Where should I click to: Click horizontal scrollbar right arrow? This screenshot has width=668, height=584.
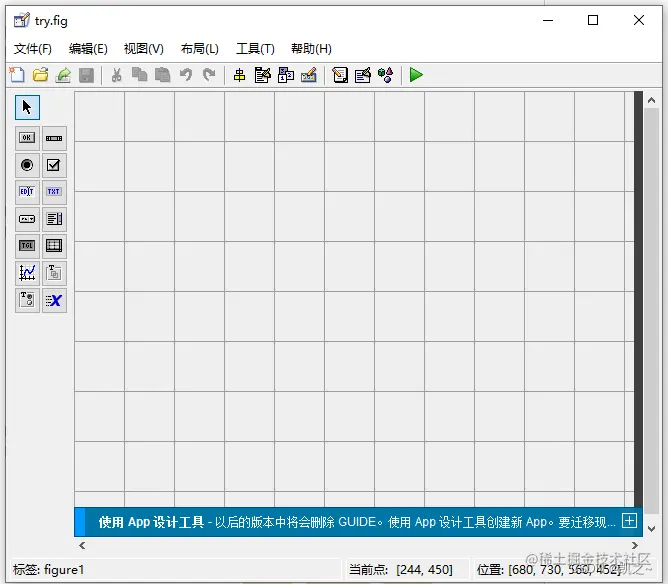click(x=635, y=545)
